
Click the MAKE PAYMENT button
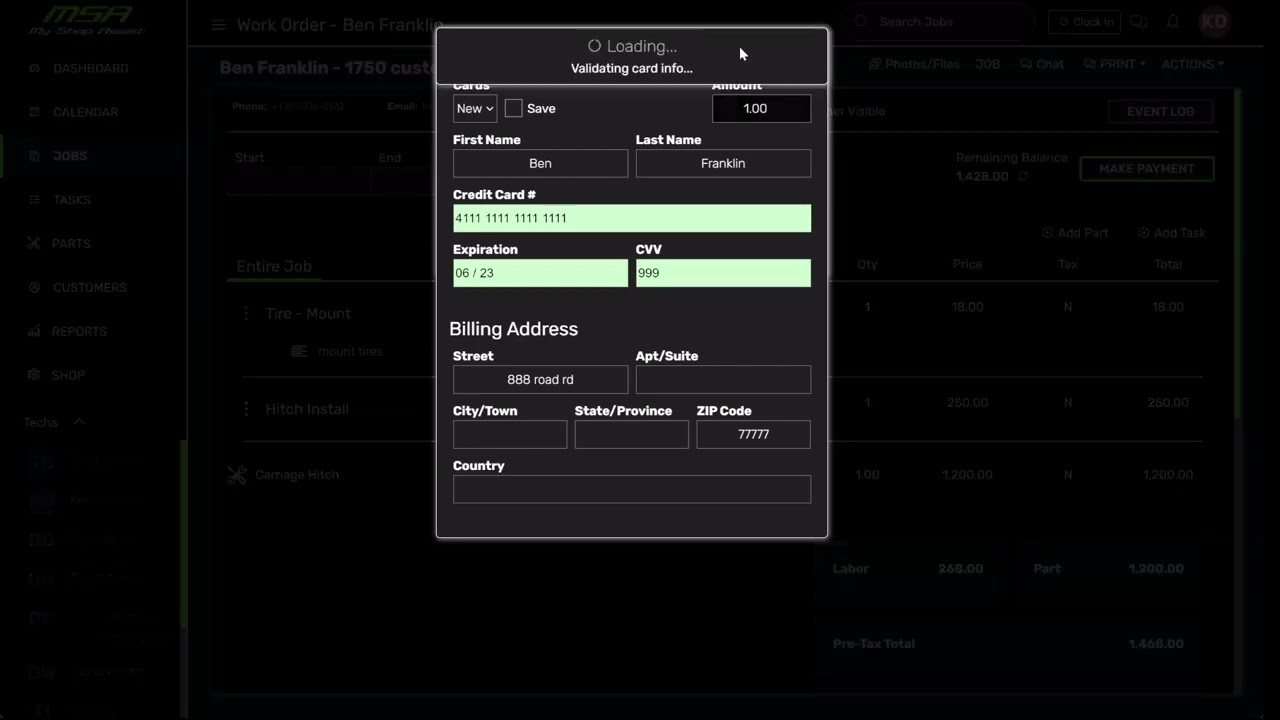click(x=1147, y=169)
